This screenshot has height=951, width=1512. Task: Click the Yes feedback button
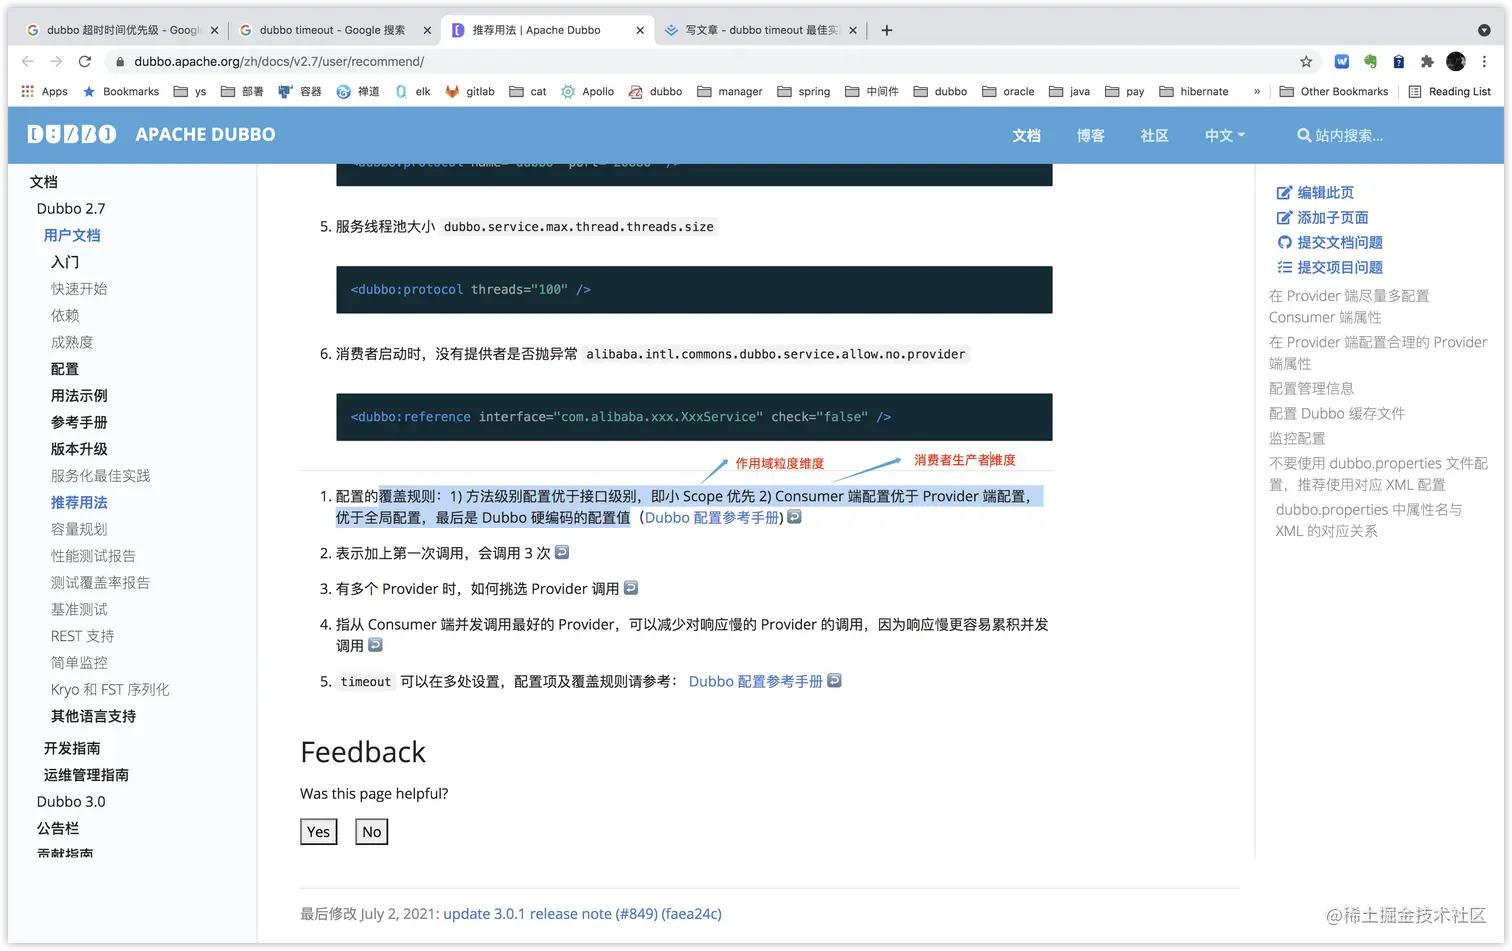[x=319, y=832]
